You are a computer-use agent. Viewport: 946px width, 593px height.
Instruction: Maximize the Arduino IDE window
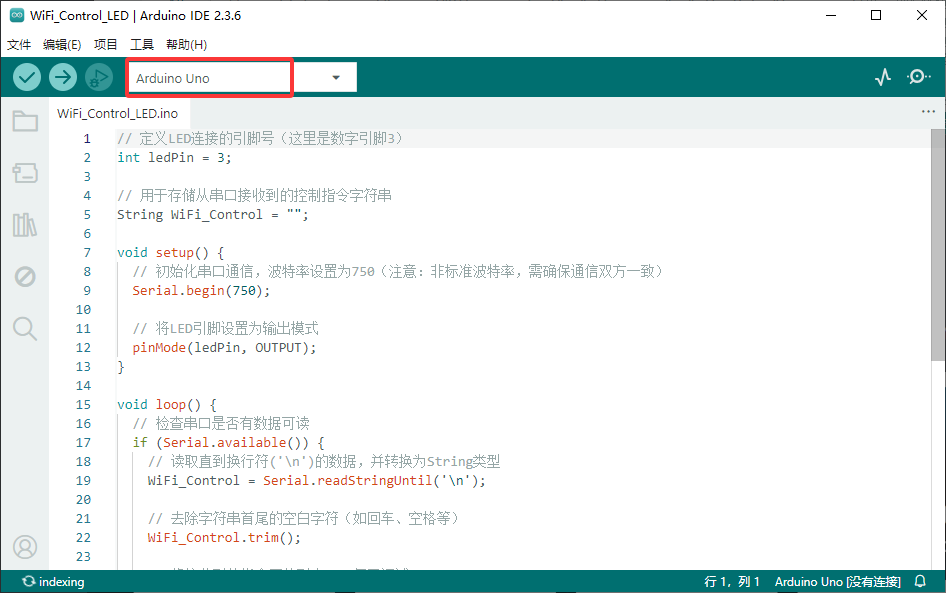876,16
